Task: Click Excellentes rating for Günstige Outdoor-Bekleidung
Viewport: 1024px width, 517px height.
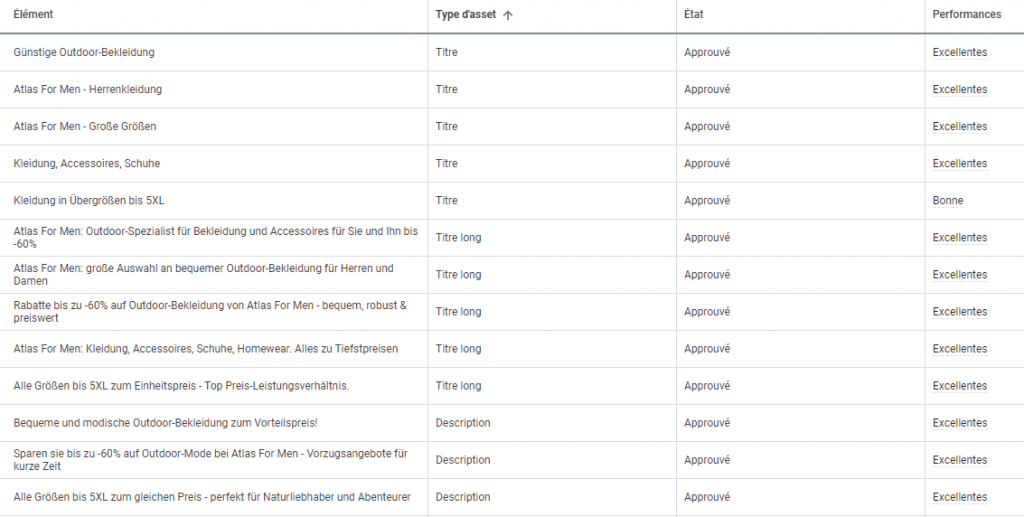Action: click(959, 52)
